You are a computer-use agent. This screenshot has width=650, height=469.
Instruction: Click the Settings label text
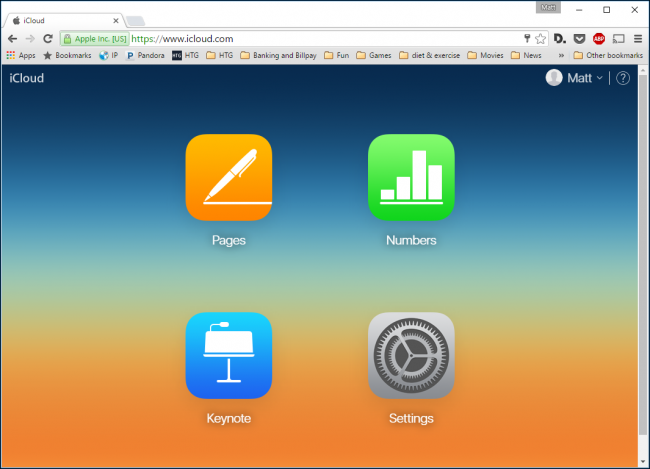[x=411, y=418]
